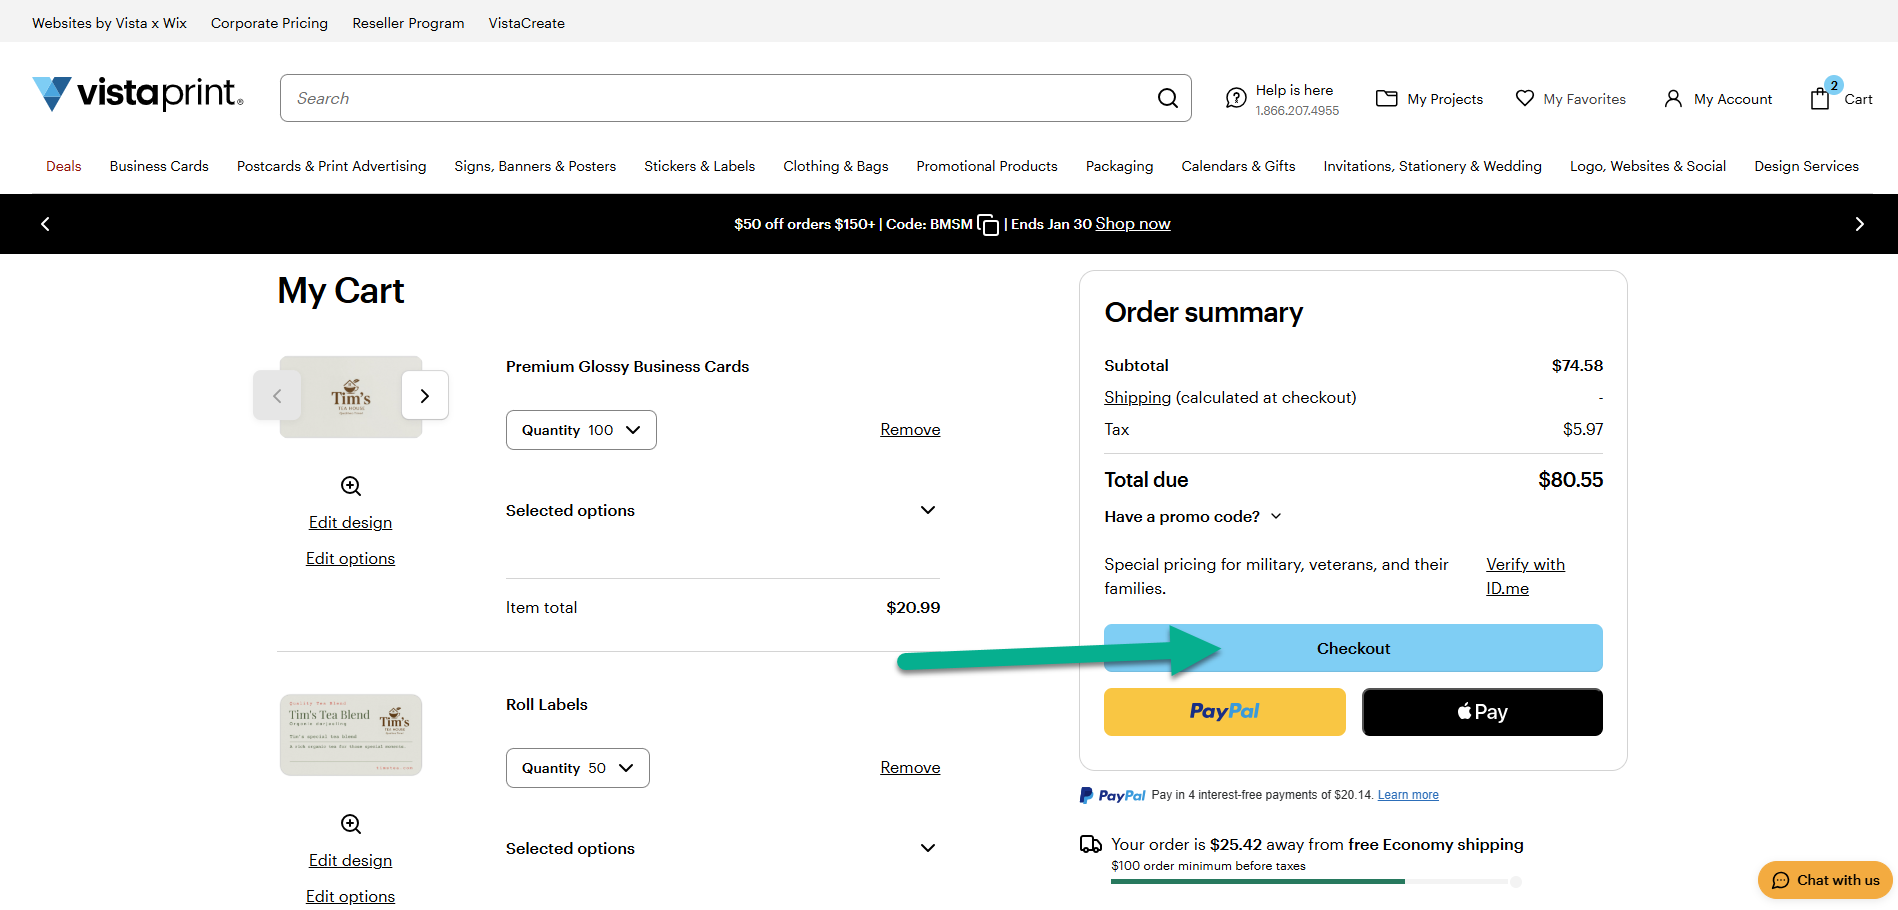Open My Favorites heart icon
The image size is (1898, 910).
point(1524,98)
